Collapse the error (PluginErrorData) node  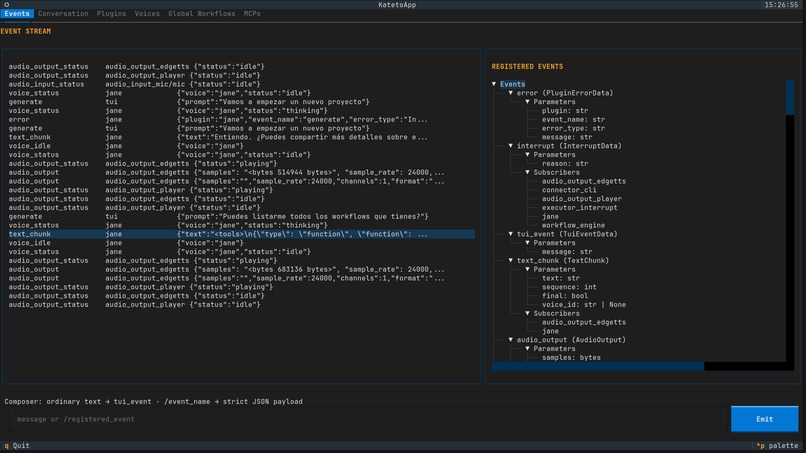point(511,93)
